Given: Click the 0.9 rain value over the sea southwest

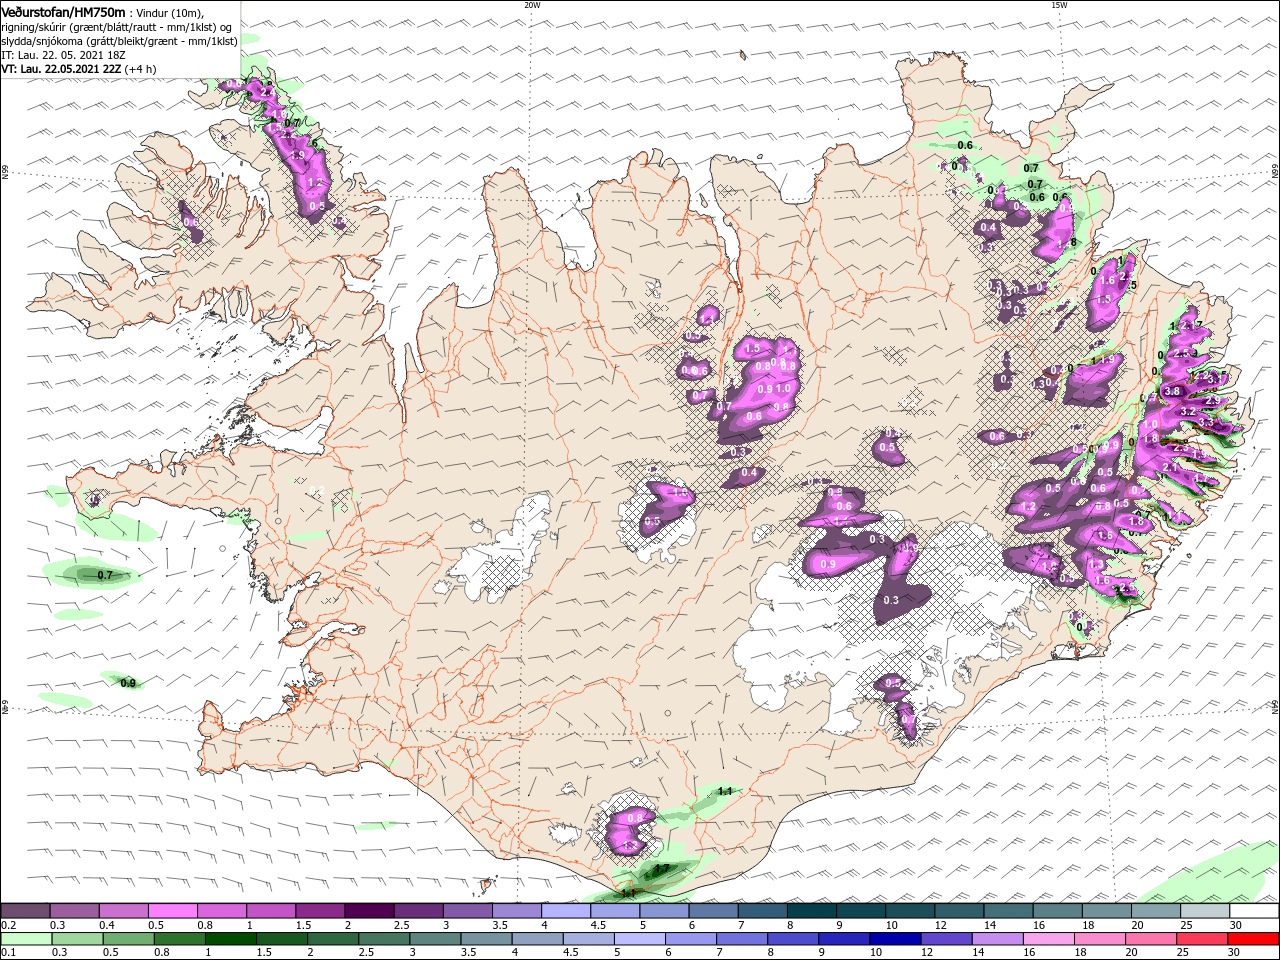Looking at the screenshot, I should pyautogui.click(x=128, y=683).
